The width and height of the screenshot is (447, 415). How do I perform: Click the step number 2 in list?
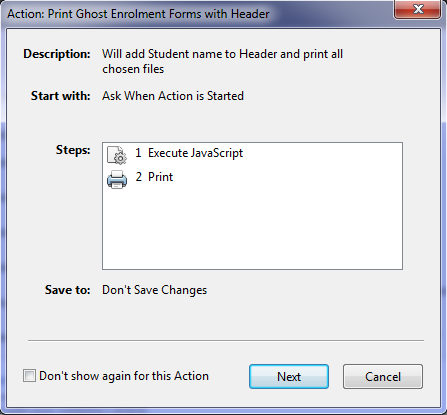click(x=139, y=177)
